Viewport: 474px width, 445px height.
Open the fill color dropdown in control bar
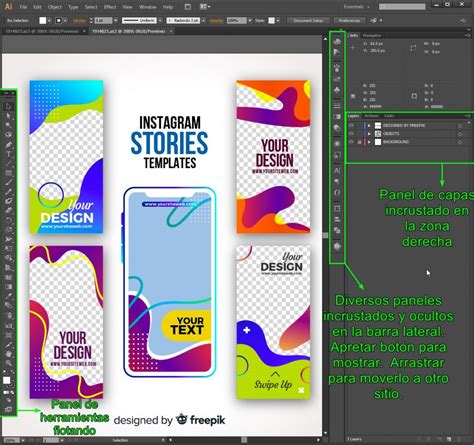coord(49,21)
